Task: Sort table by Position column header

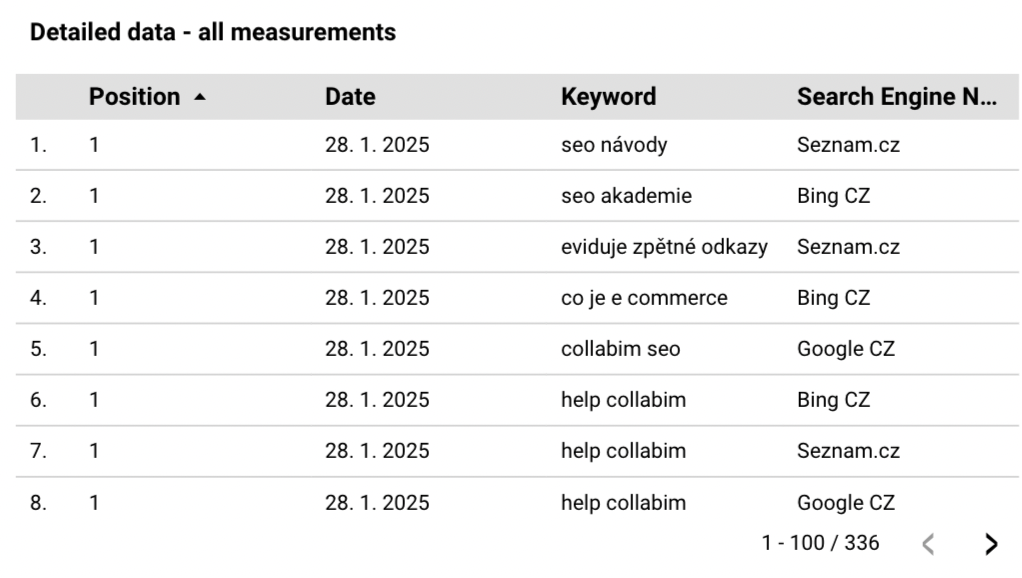Action: (x=134, y=96)
